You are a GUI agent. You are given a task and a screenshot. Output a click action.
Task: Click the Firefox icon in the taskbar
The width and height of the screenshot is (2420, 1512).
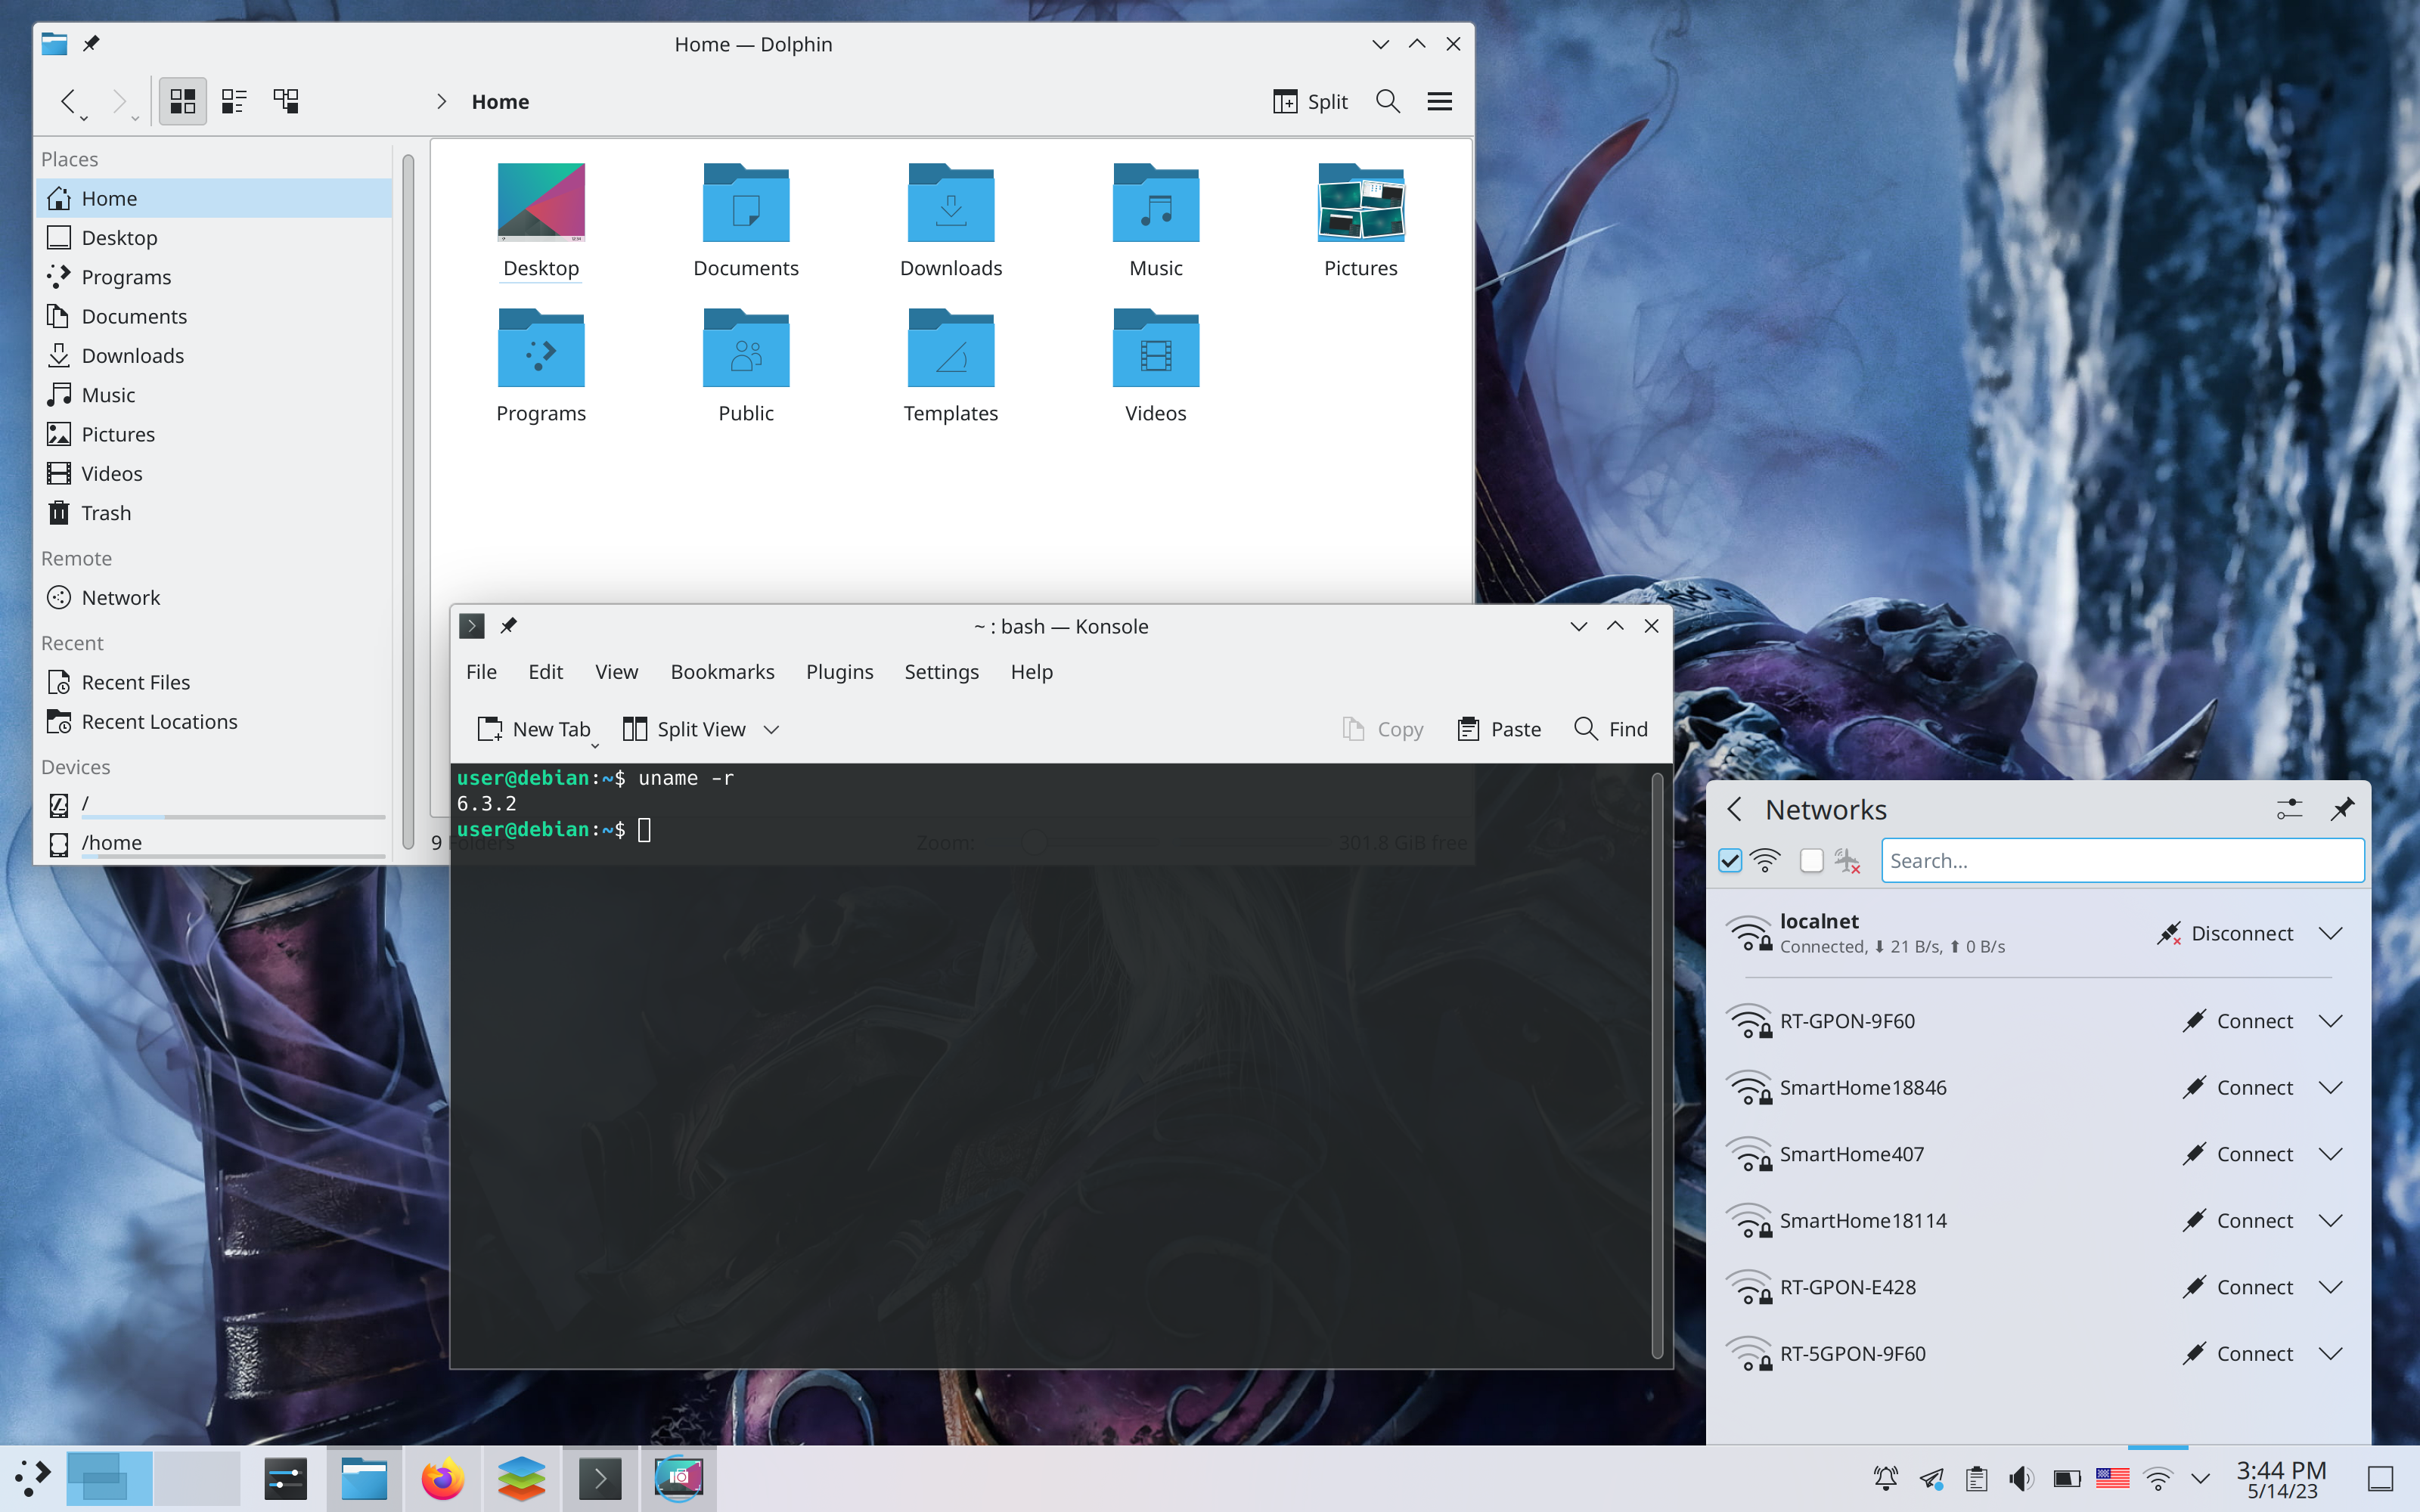pos(442,1477)
